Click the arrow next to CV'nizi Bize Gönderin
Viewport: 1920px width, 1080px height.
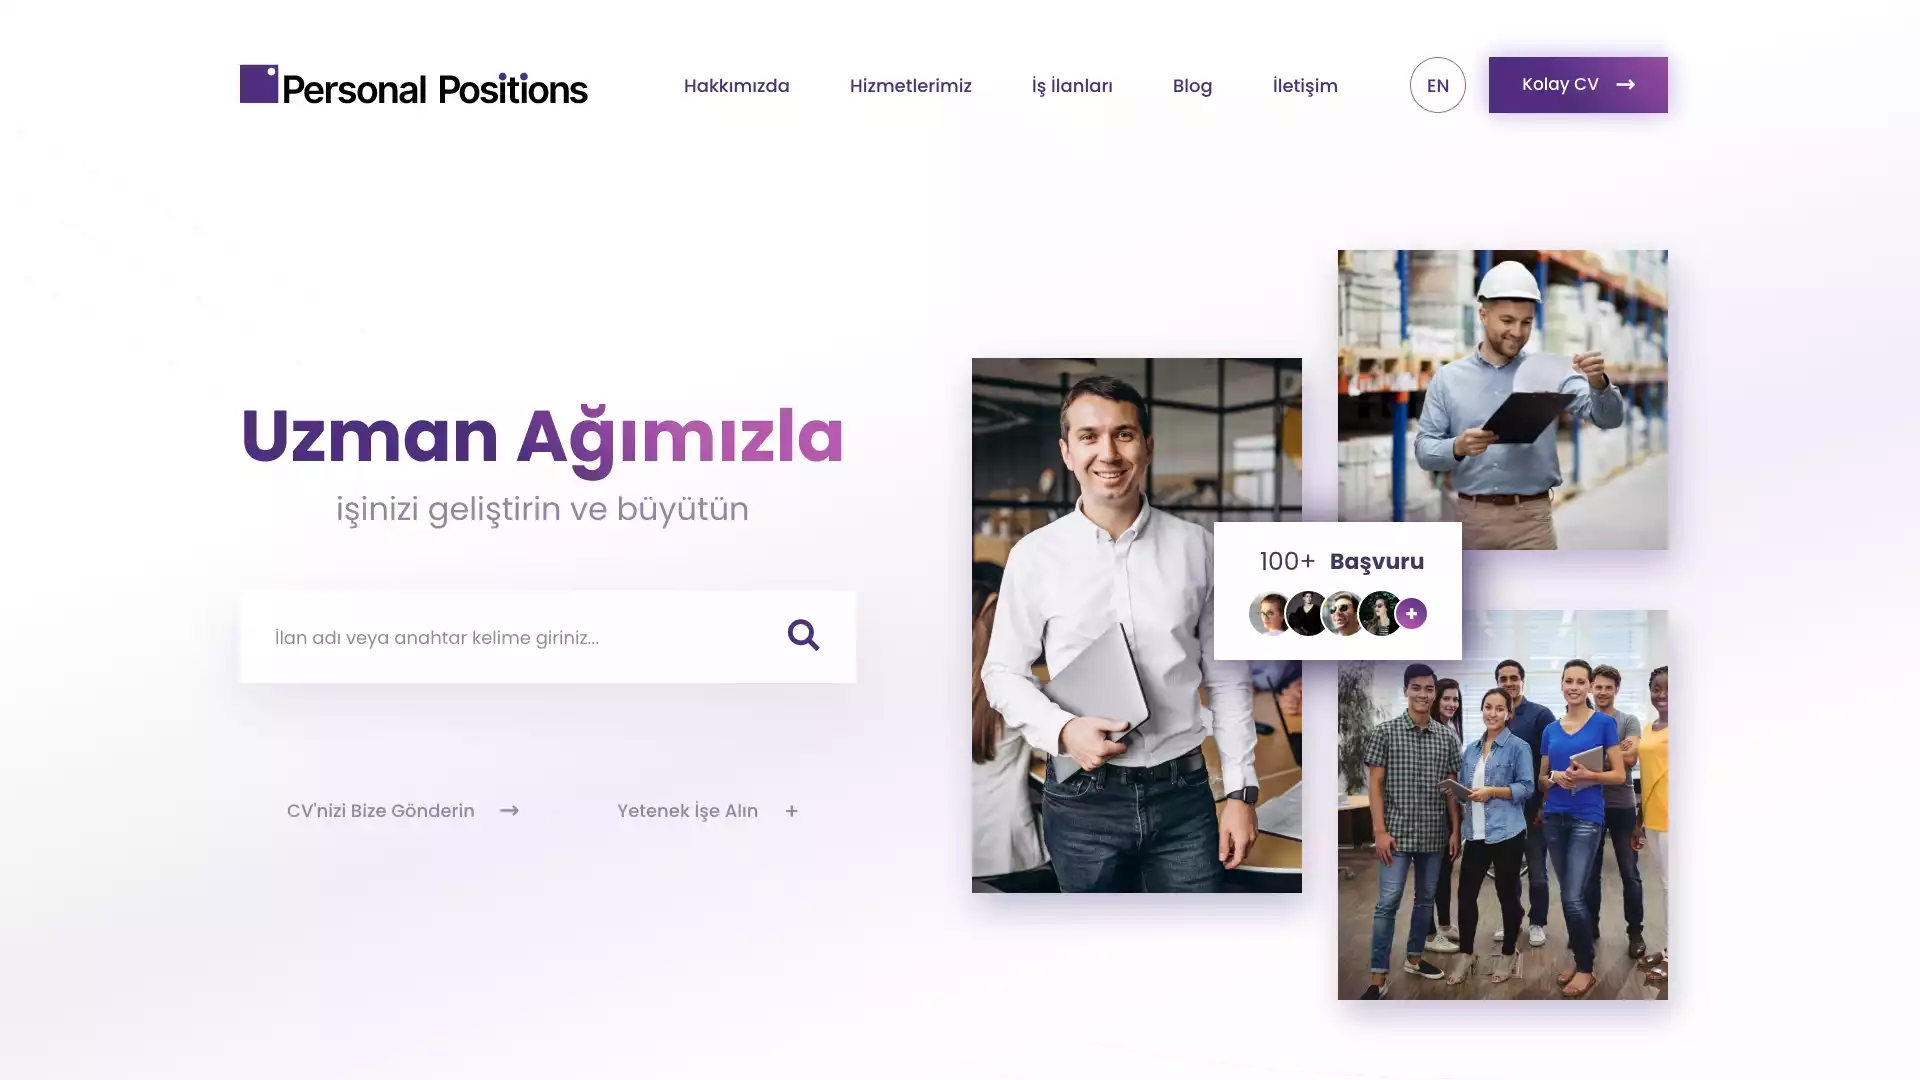(x=509, y=811)
